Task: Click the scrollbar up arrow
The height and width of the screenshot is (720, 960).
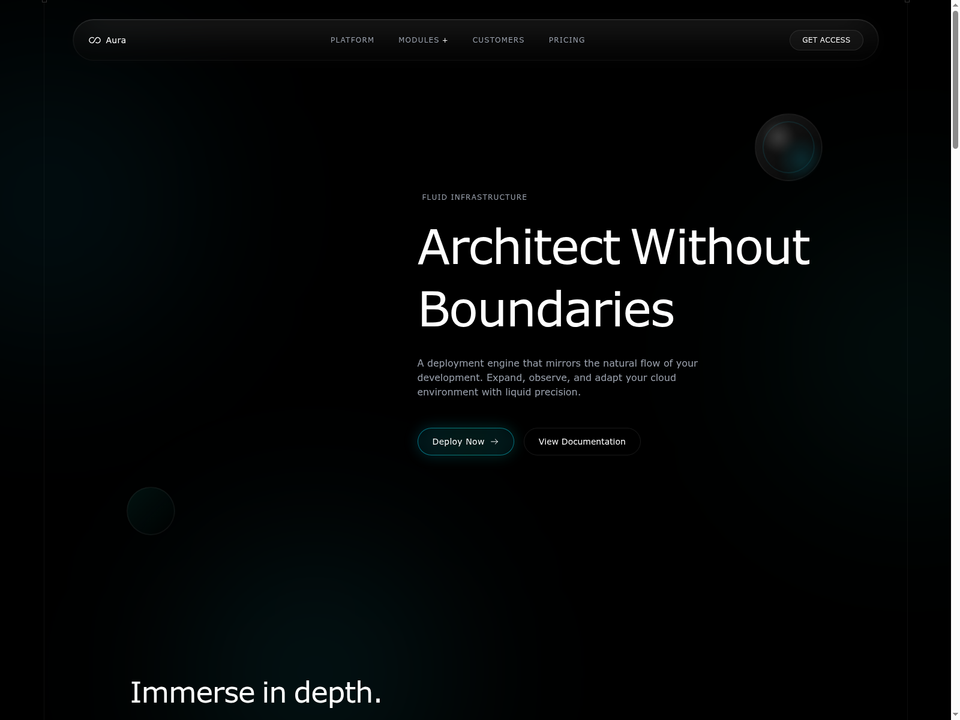Action: (x=955, y=5)
